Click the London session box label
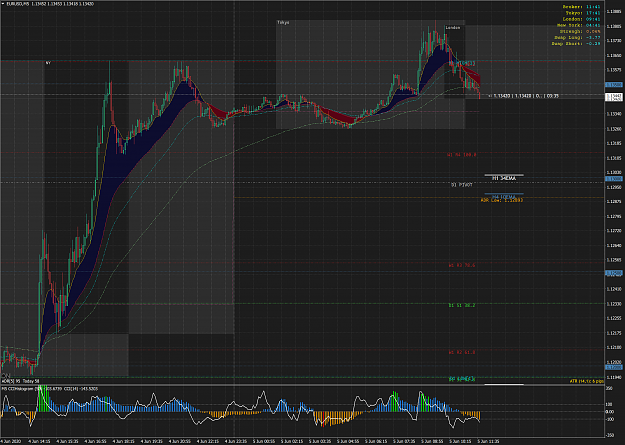This screenshot has width=625, height=445. (x=453, y=28)
